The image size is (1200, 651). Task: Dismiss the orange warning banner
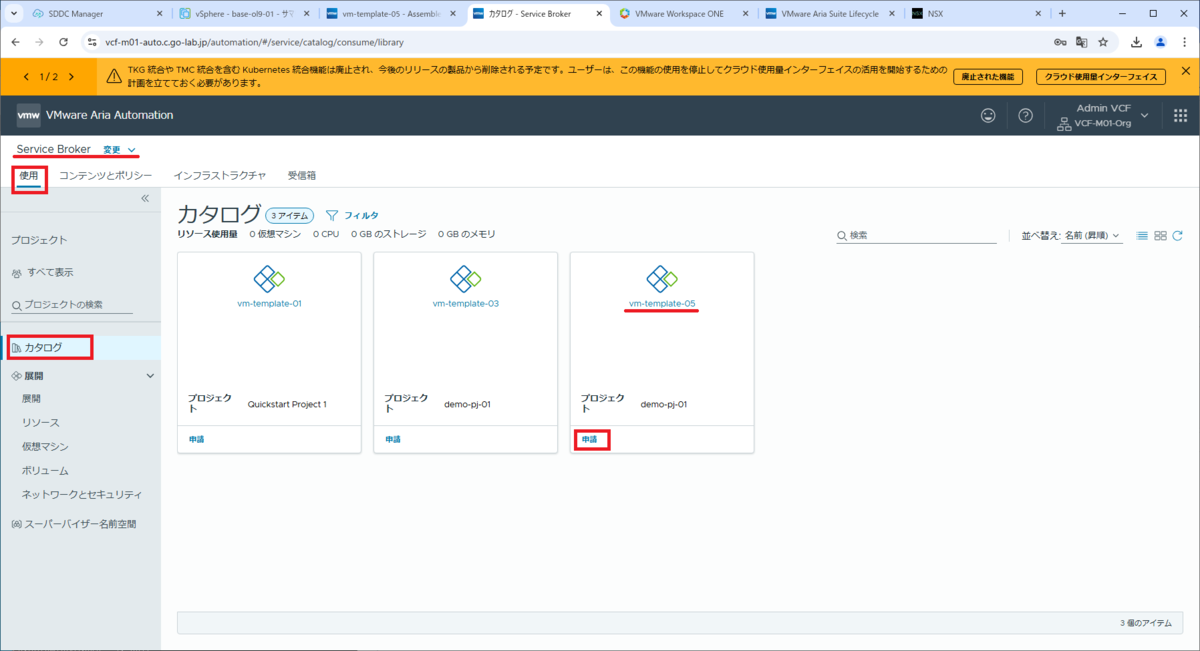(x=1186, y=71)
